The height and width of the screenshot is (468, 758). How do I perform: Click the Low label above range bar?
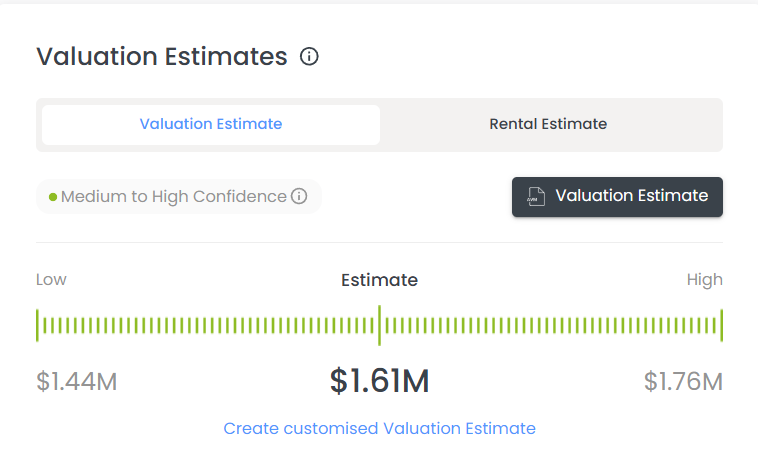point(51,280)
